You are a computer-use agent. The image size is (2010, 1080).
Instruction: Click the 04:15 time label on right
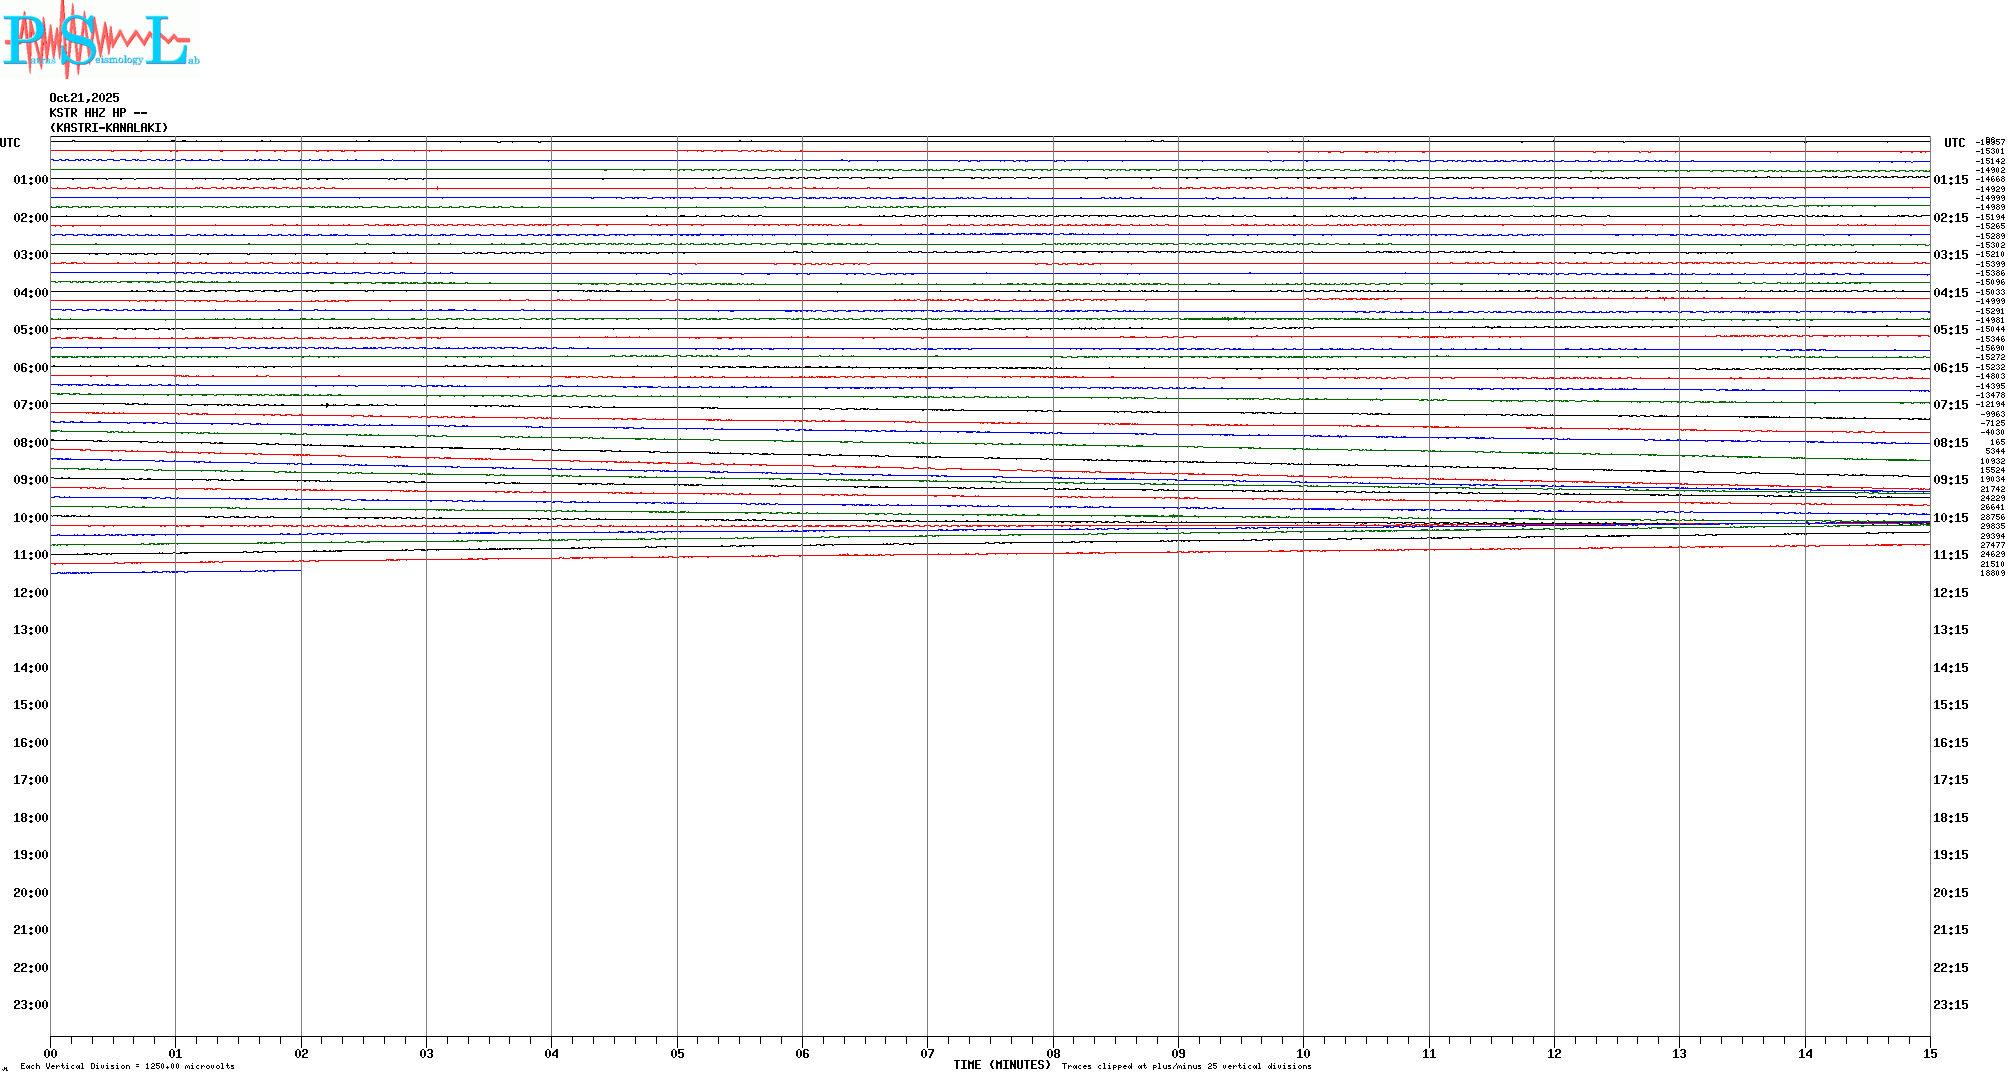coord(1950,293)
